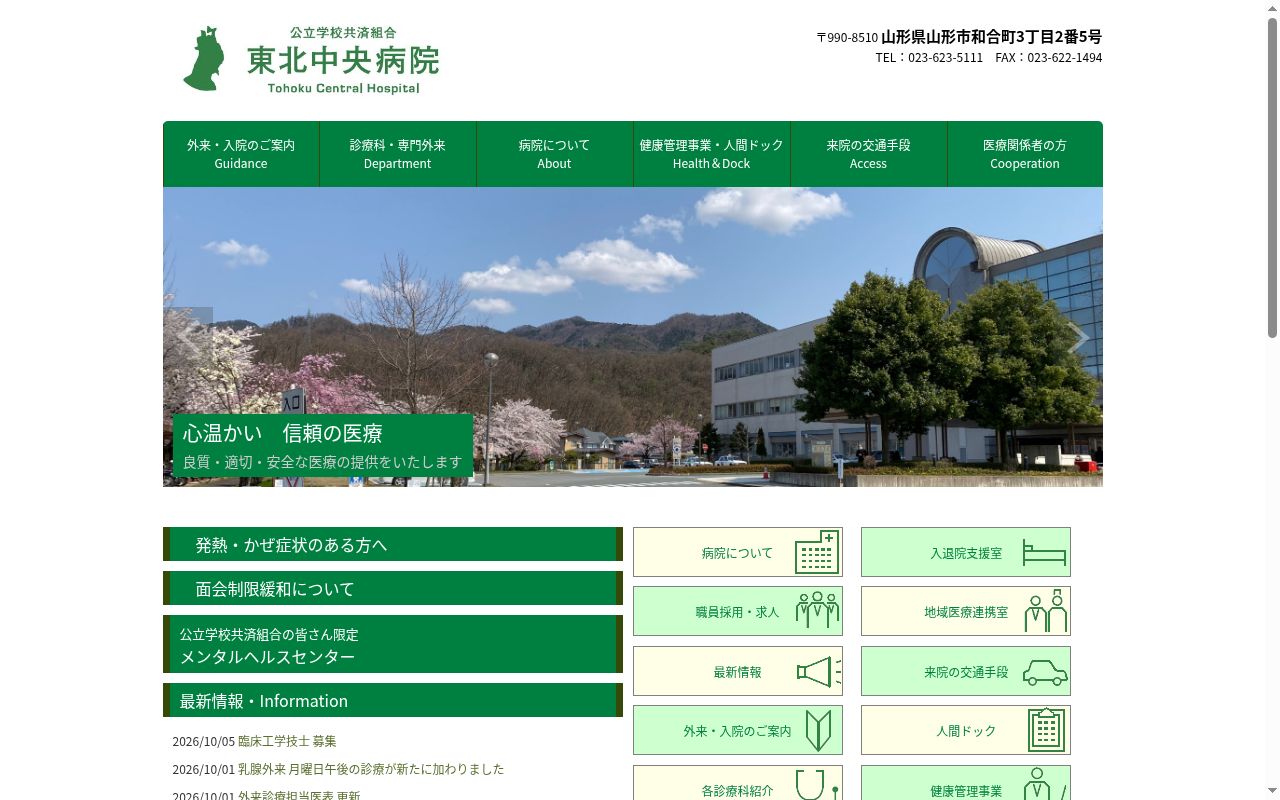Click the vertical page scrollbar thumb
The height and width of the screenshot is (800, 1280).
click(1272, 178)
